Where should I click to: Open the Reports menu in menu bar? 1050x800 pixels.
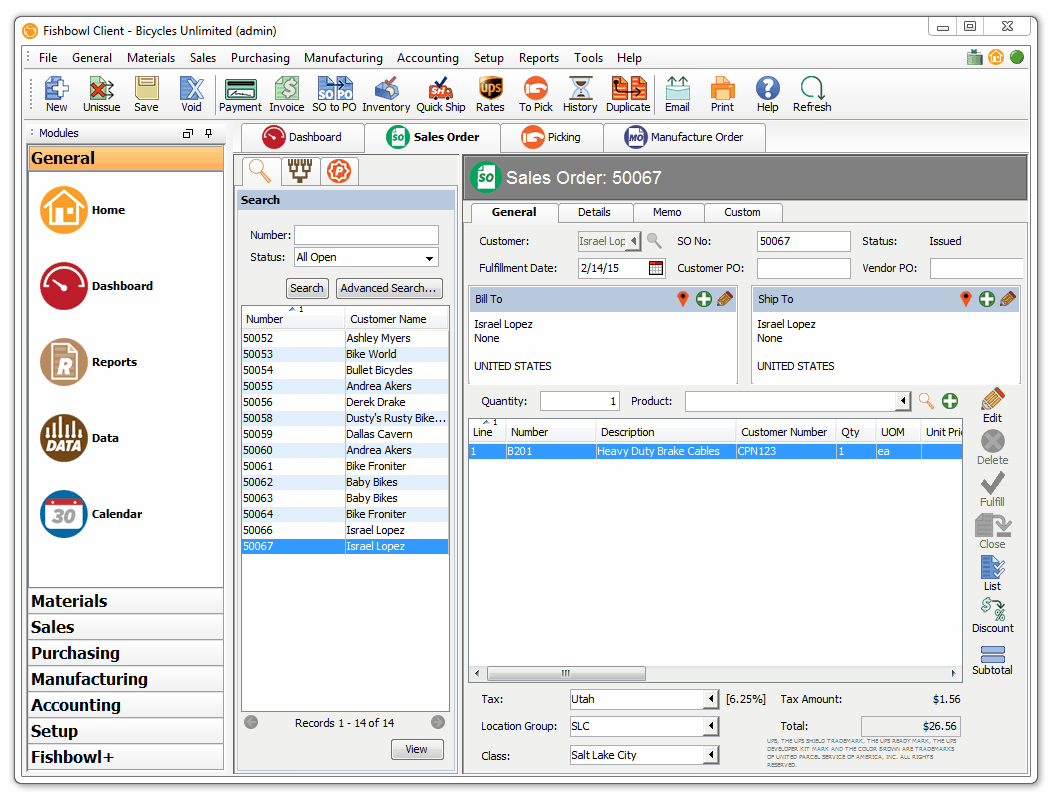point(538,58)
